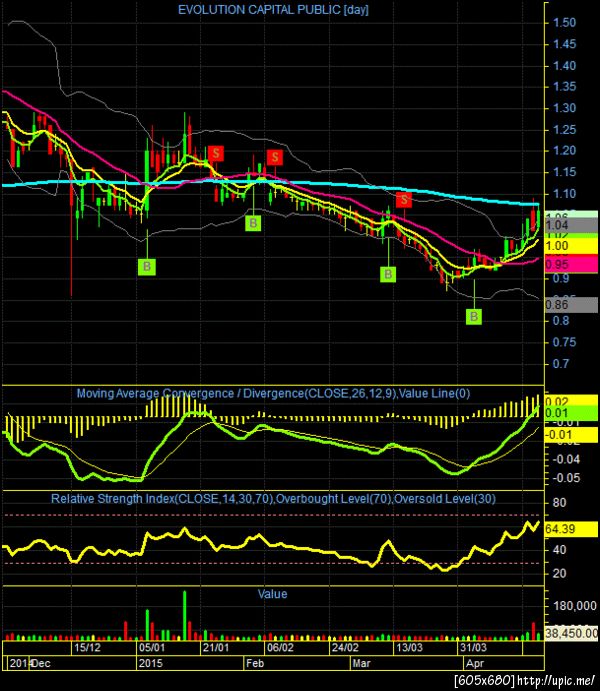Click the 1.25 price axis label

pyautogui.click(x=564, y=130)
